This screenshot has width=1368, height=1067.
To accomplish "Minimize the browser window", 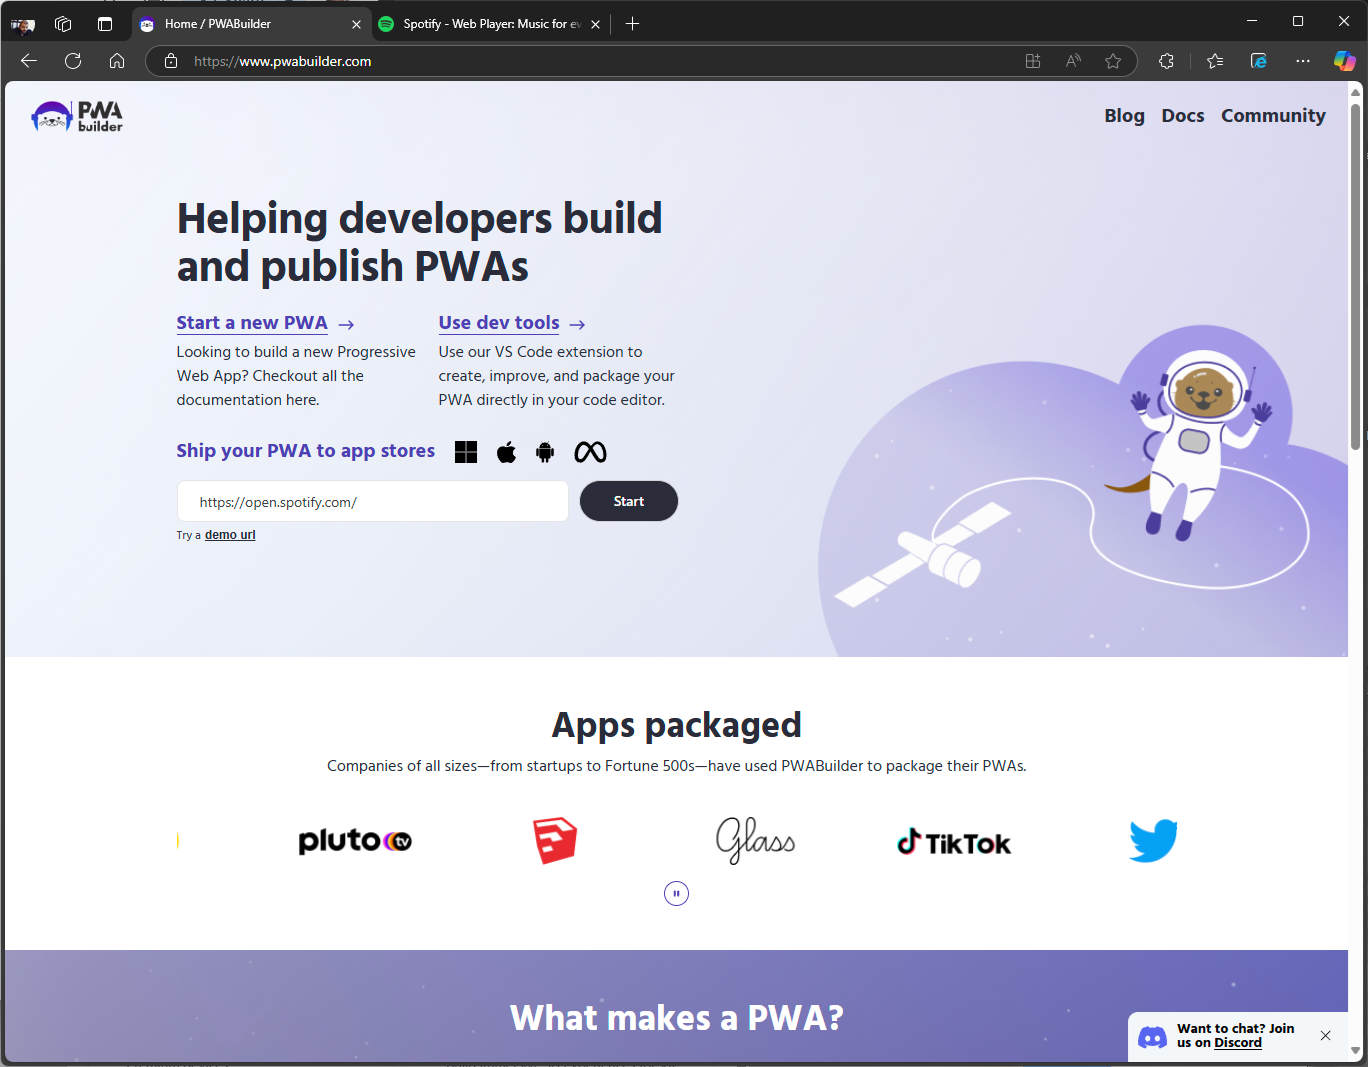I will [x=1252, y=21].
